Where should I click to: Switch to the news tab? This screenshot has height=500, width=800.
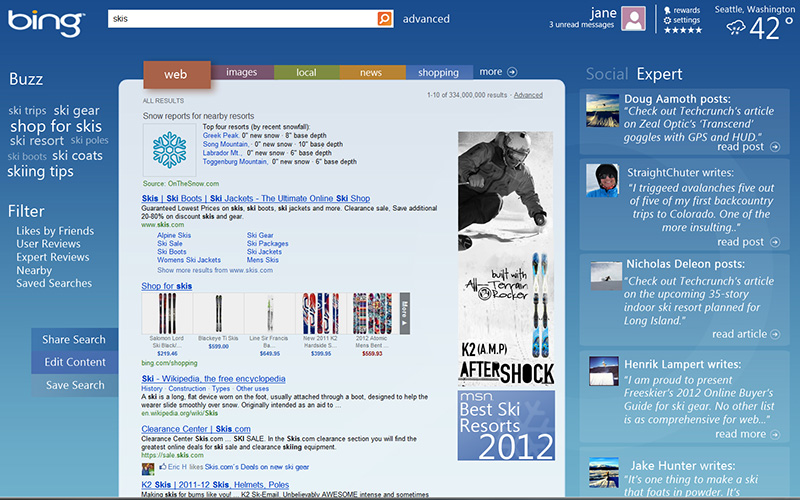pyautogui.click(x=371, y=72)
